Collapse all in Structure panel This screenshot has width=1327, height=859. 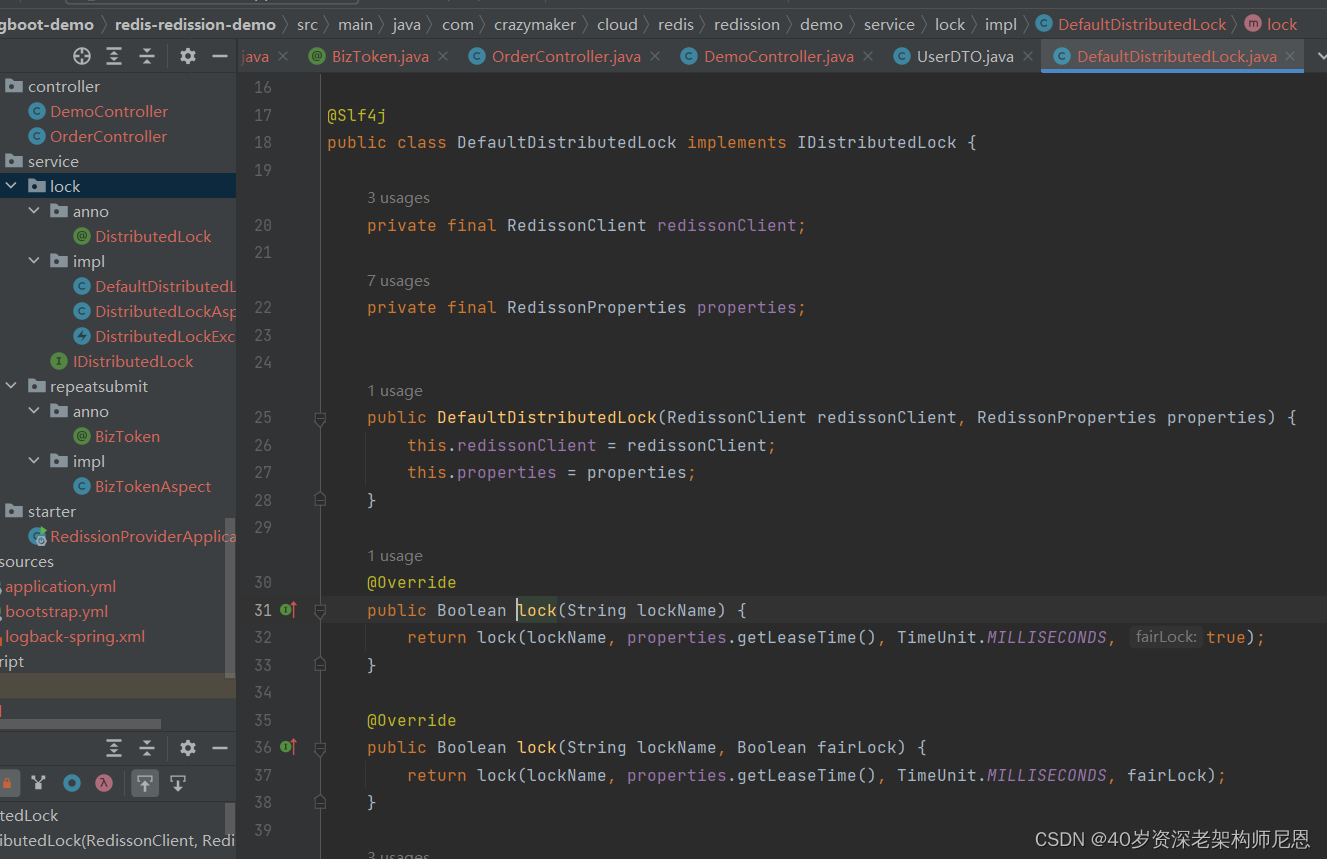pos(147,748)
